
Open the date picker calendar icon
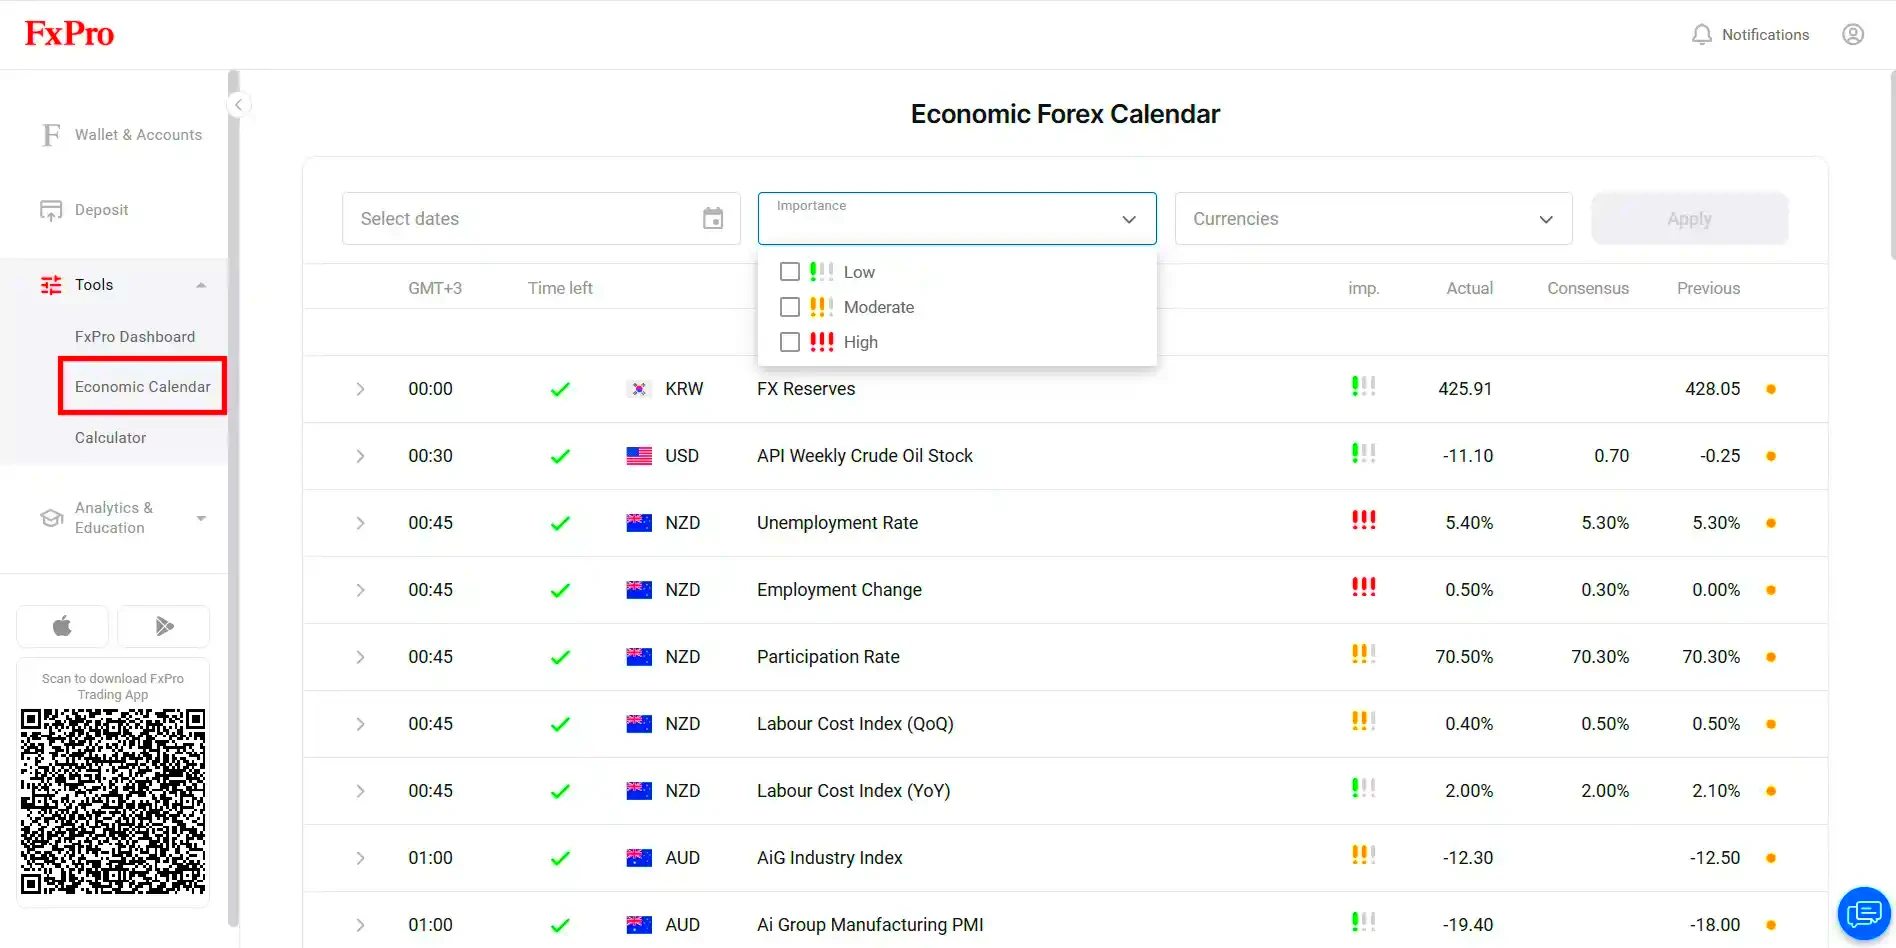point(712,218)
